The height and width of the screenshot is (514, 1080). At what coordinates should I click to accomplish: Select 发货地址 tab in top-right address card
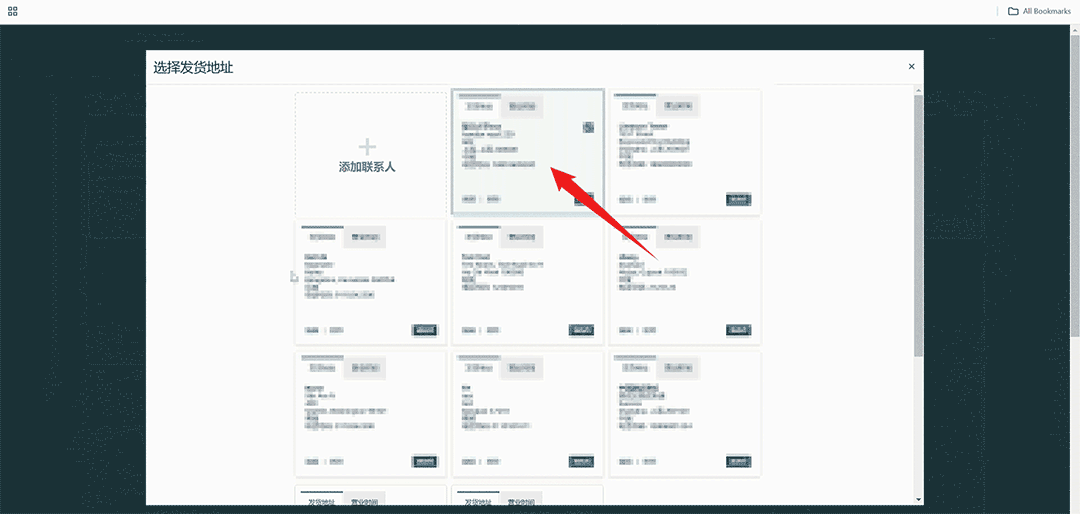click(x=635, y=107)
